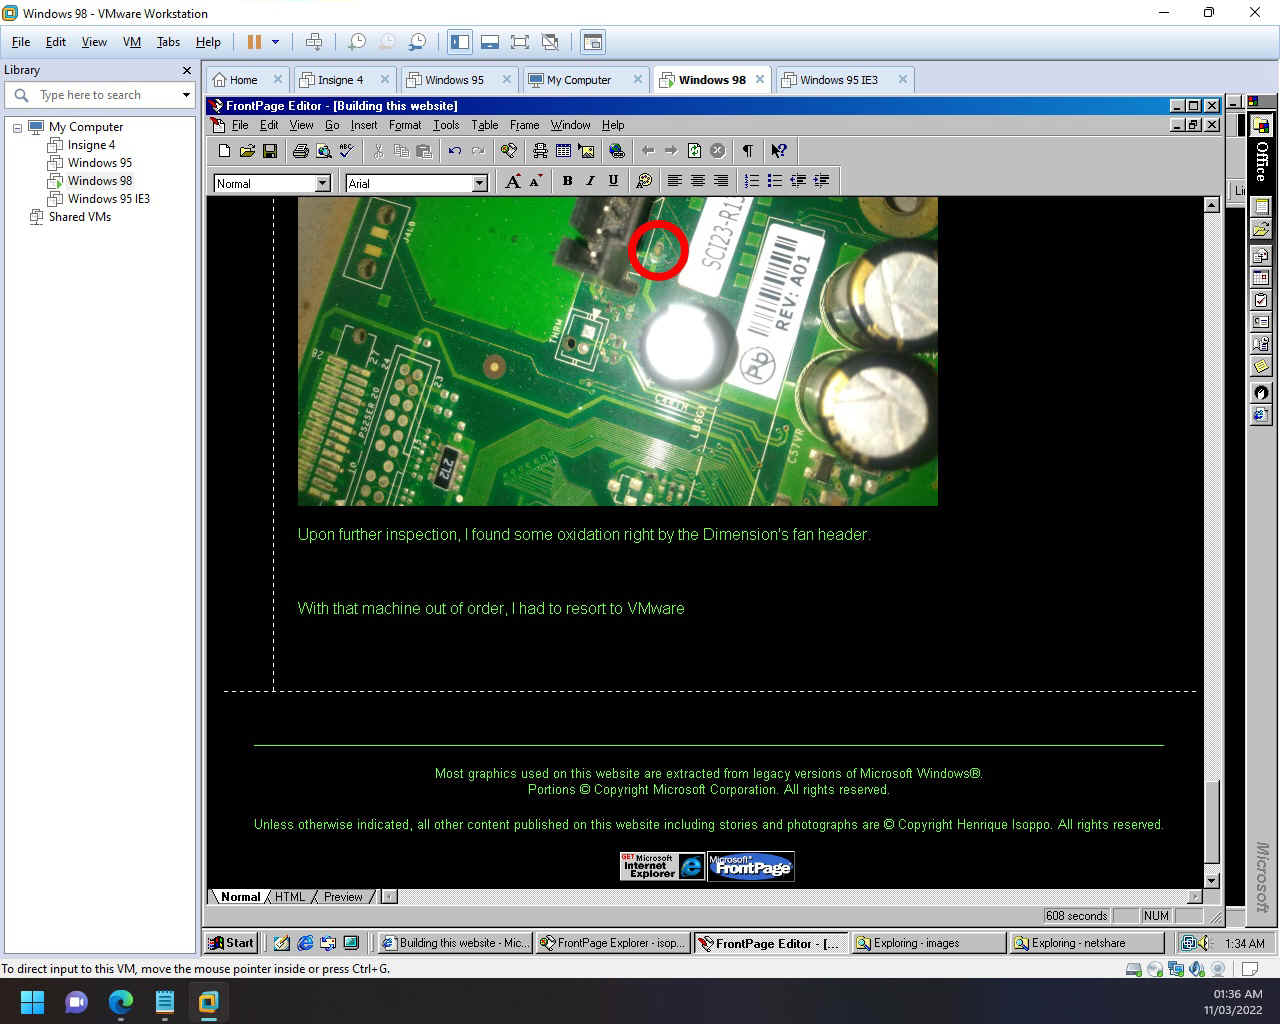Click Office shortcut bar New Note icon
Screen dimensions: 1280x1024
tap(1261, 366)
